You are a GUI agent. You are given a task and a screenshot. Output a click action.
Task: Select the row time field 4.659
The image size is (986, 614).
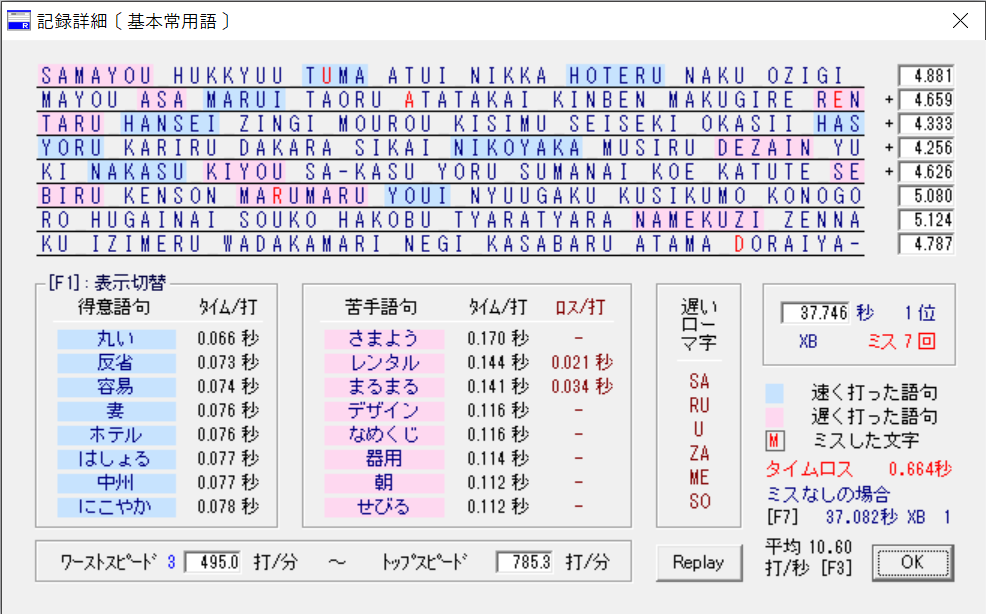click(926, 99)
